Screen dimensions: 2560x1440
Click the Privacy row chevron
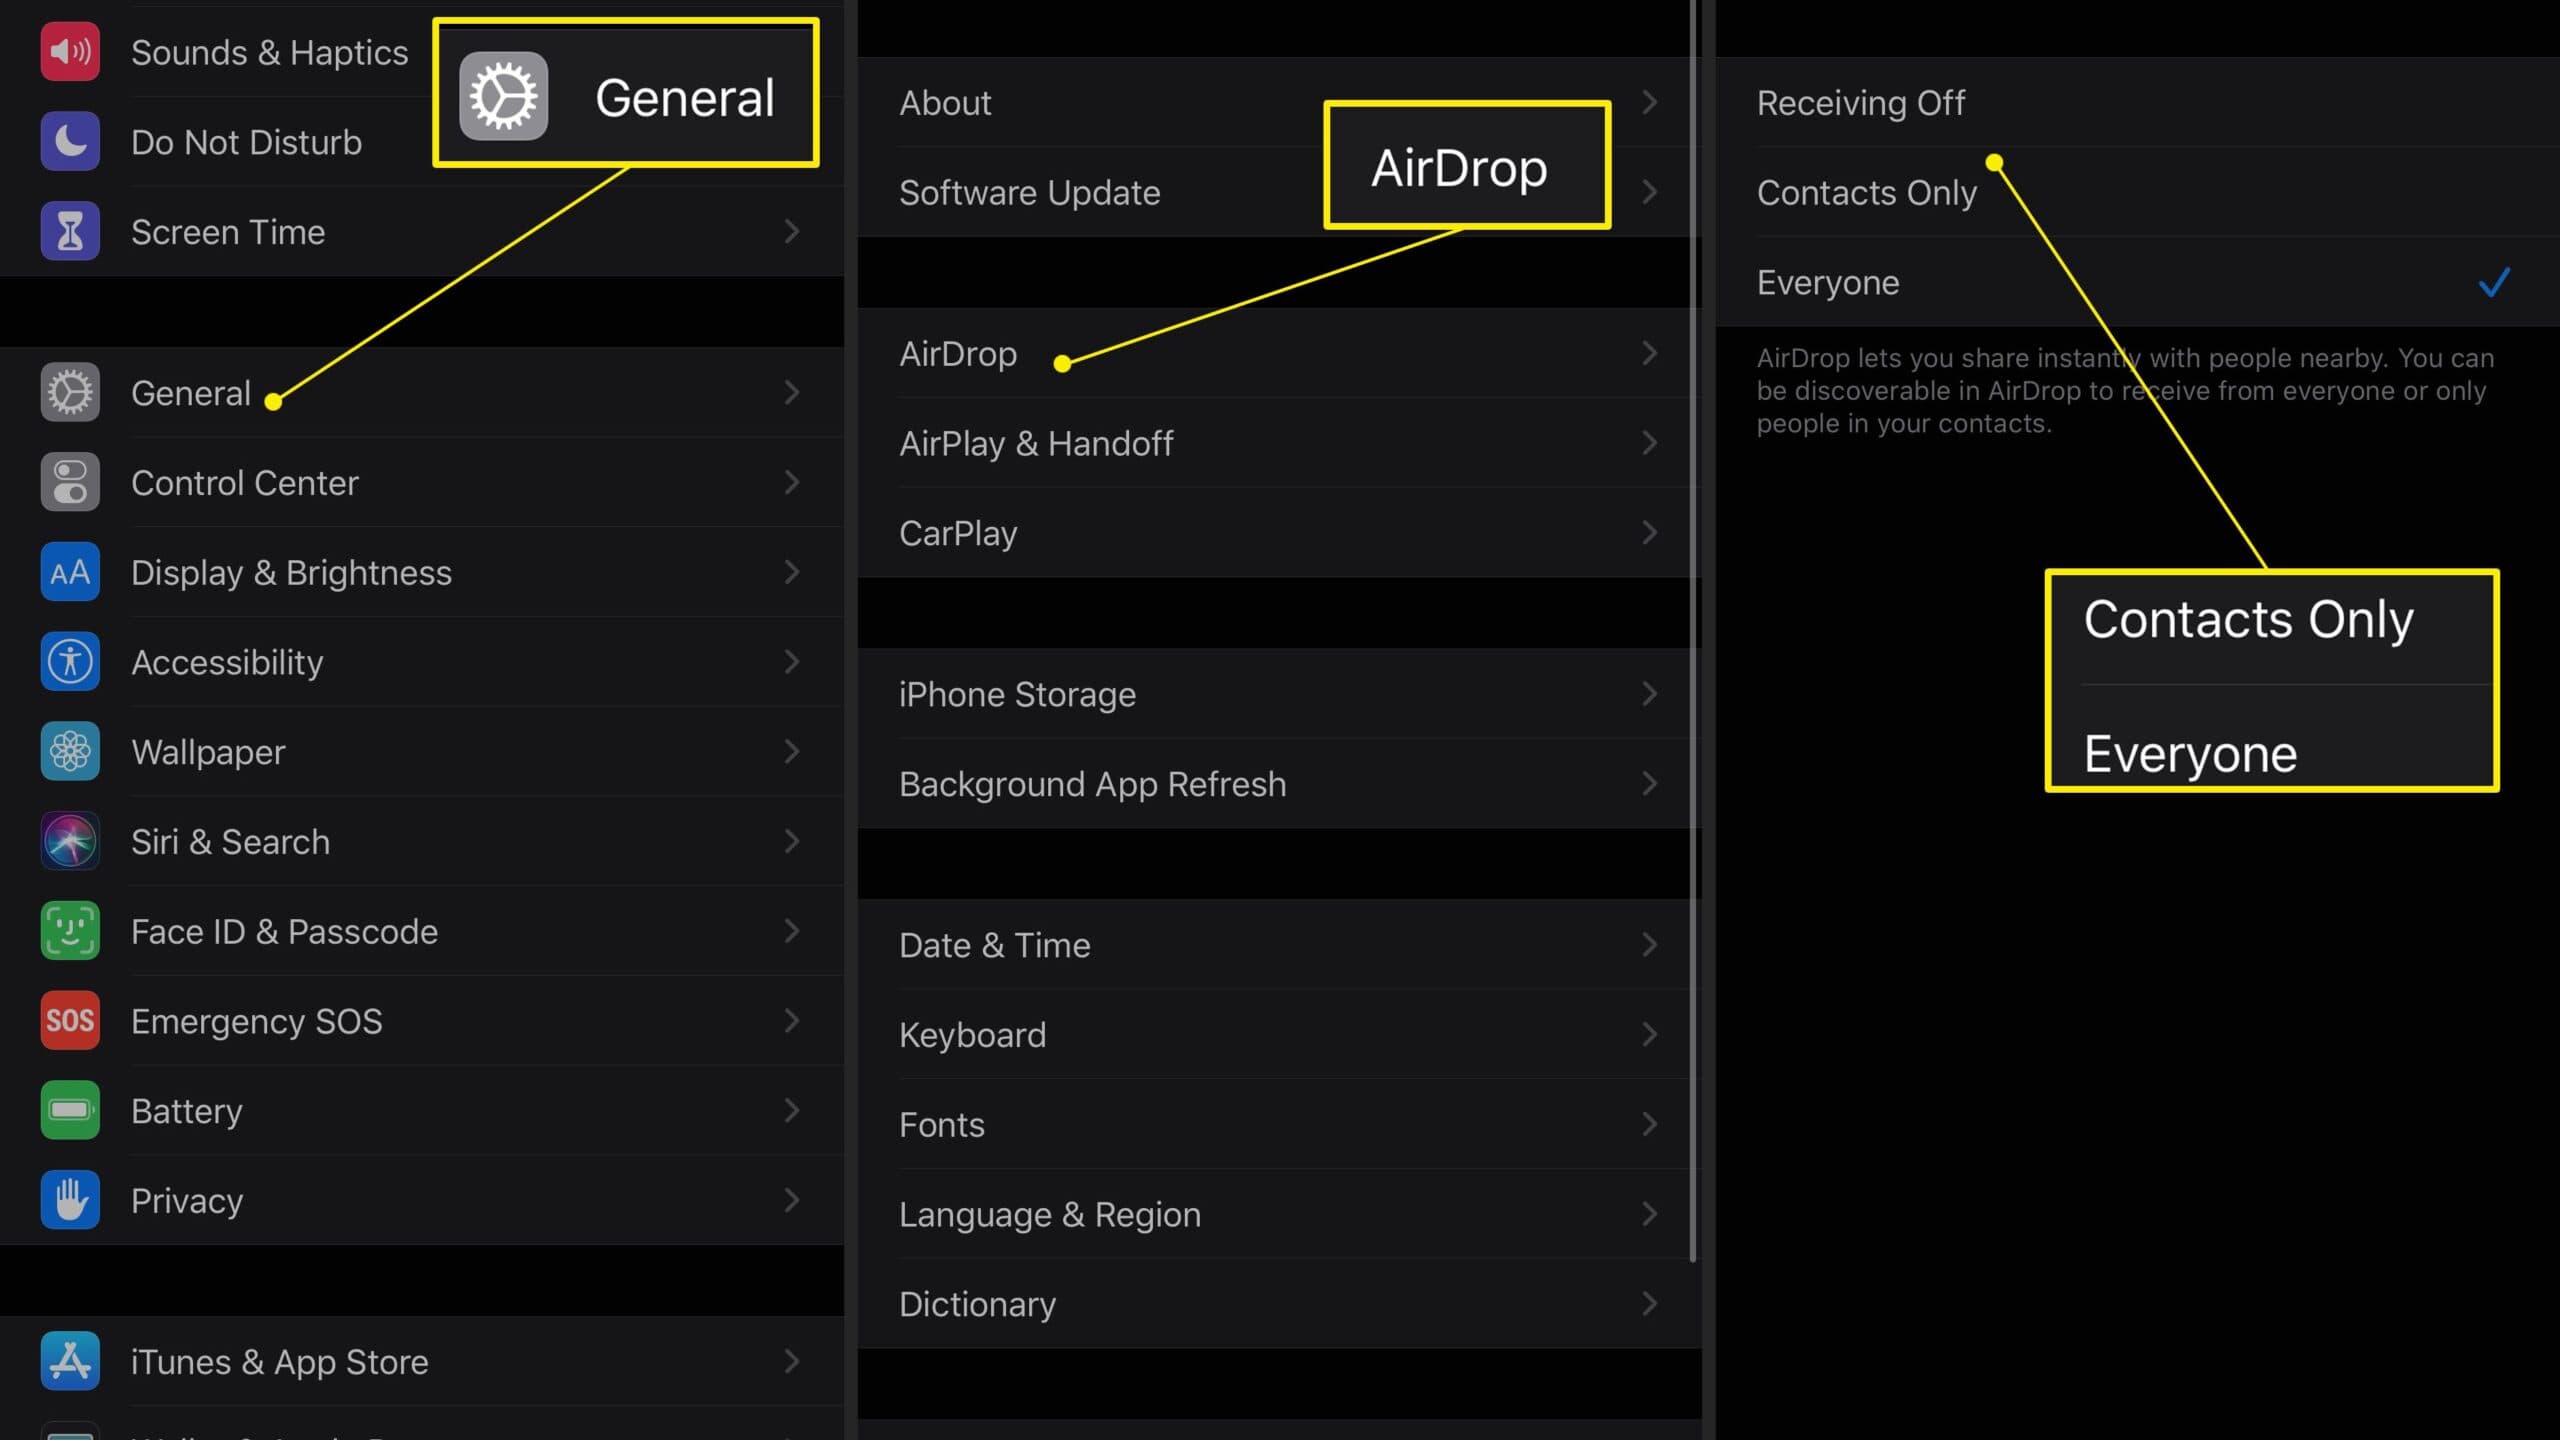pos(792,1200)
